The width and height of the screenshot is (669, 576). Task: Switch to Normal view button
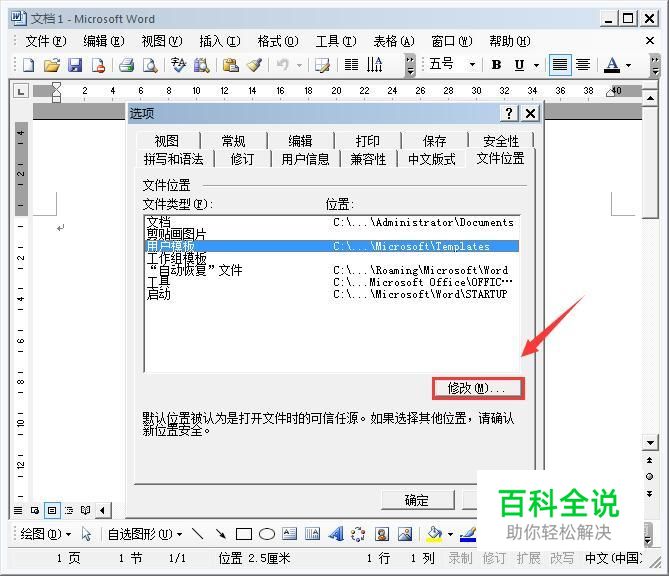click(x=18, y=510)
